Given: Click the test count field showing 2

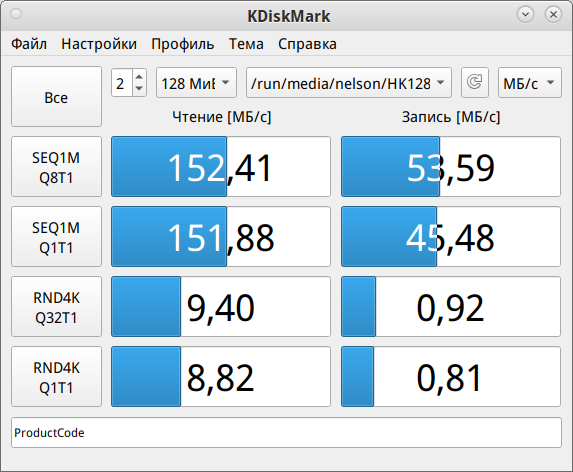Looking at the screenshot, I should (x=122, y=83).
